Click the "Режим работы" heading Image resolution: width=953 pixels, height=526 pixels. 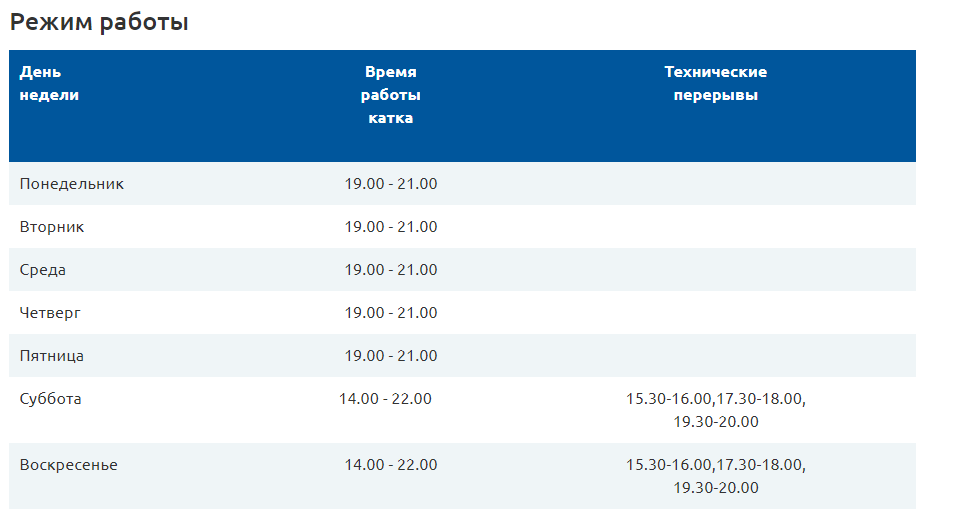point(99,22)
